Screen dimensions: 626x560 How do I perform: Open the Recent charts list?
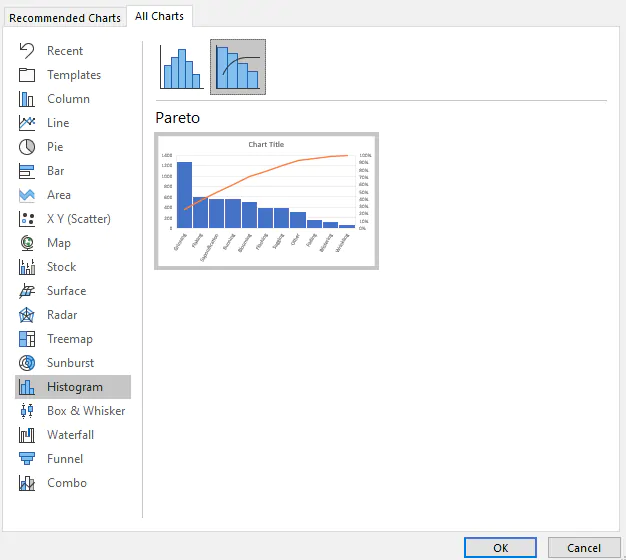pos(65,51)
